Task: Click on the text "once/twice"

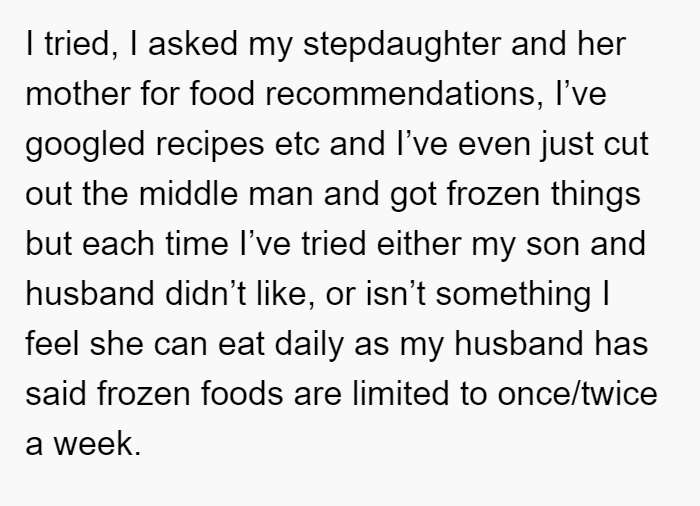Action: coord(578,393)
